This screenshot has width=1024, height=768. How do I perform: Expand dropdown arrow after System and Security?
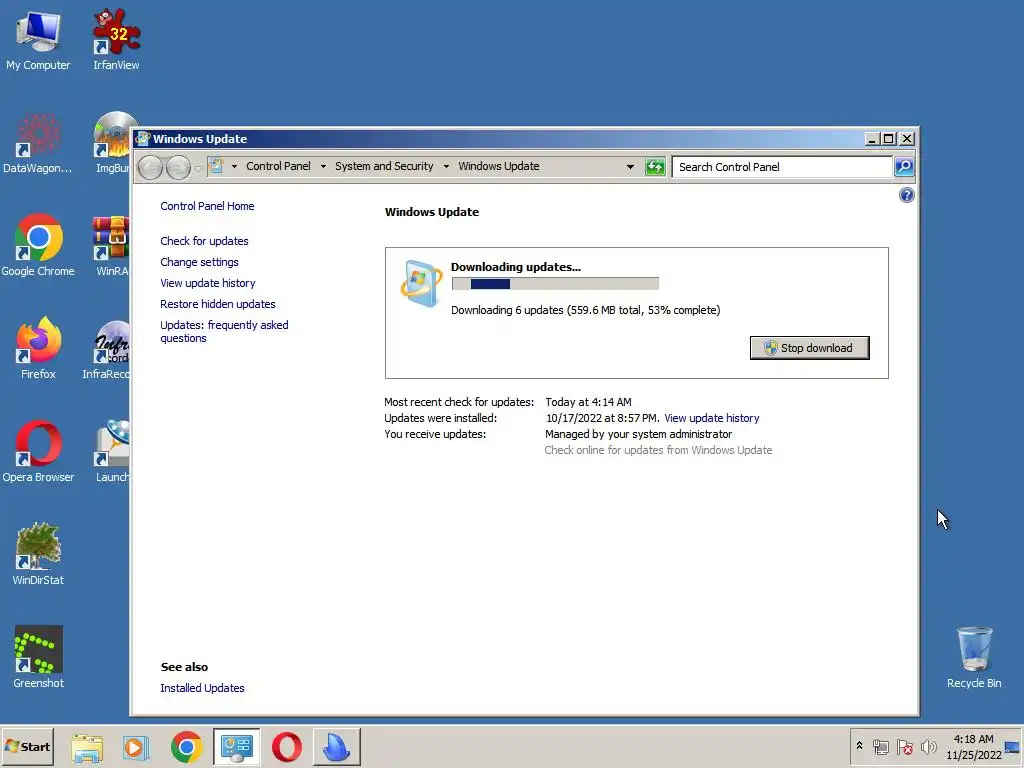click(x=446, y=167)
